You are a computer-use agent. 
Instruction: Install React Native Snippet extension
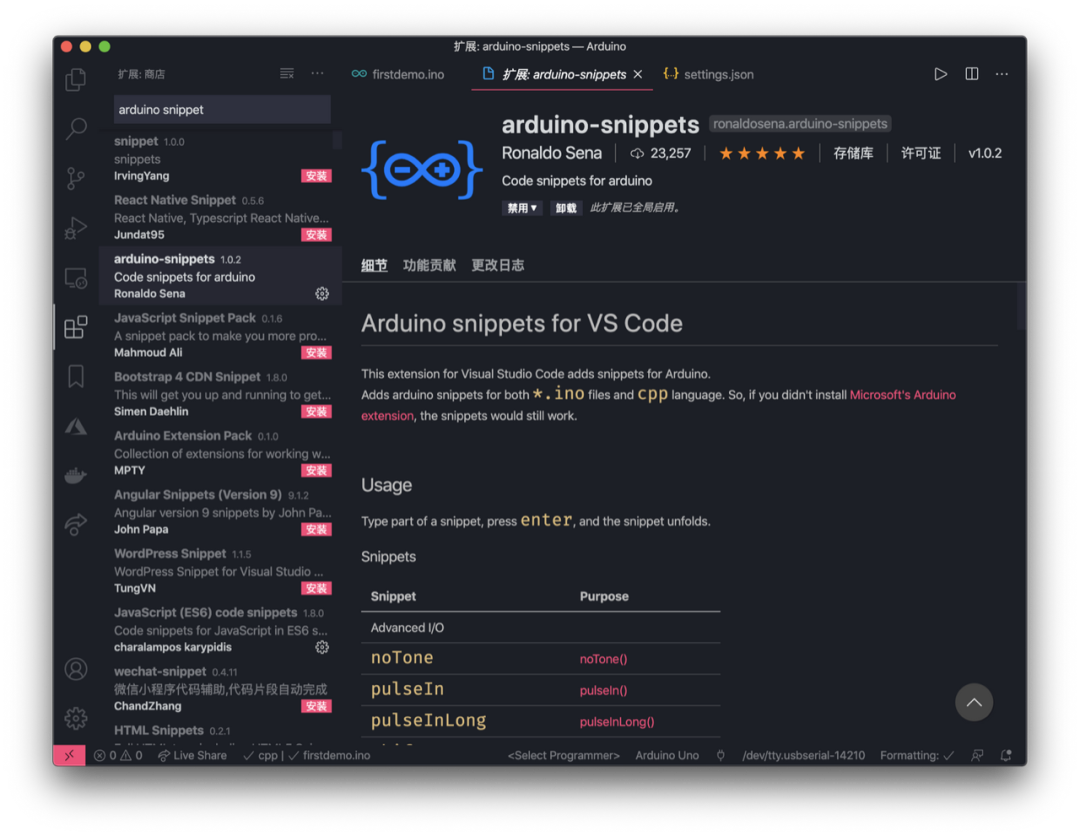(x=316, y=235)
